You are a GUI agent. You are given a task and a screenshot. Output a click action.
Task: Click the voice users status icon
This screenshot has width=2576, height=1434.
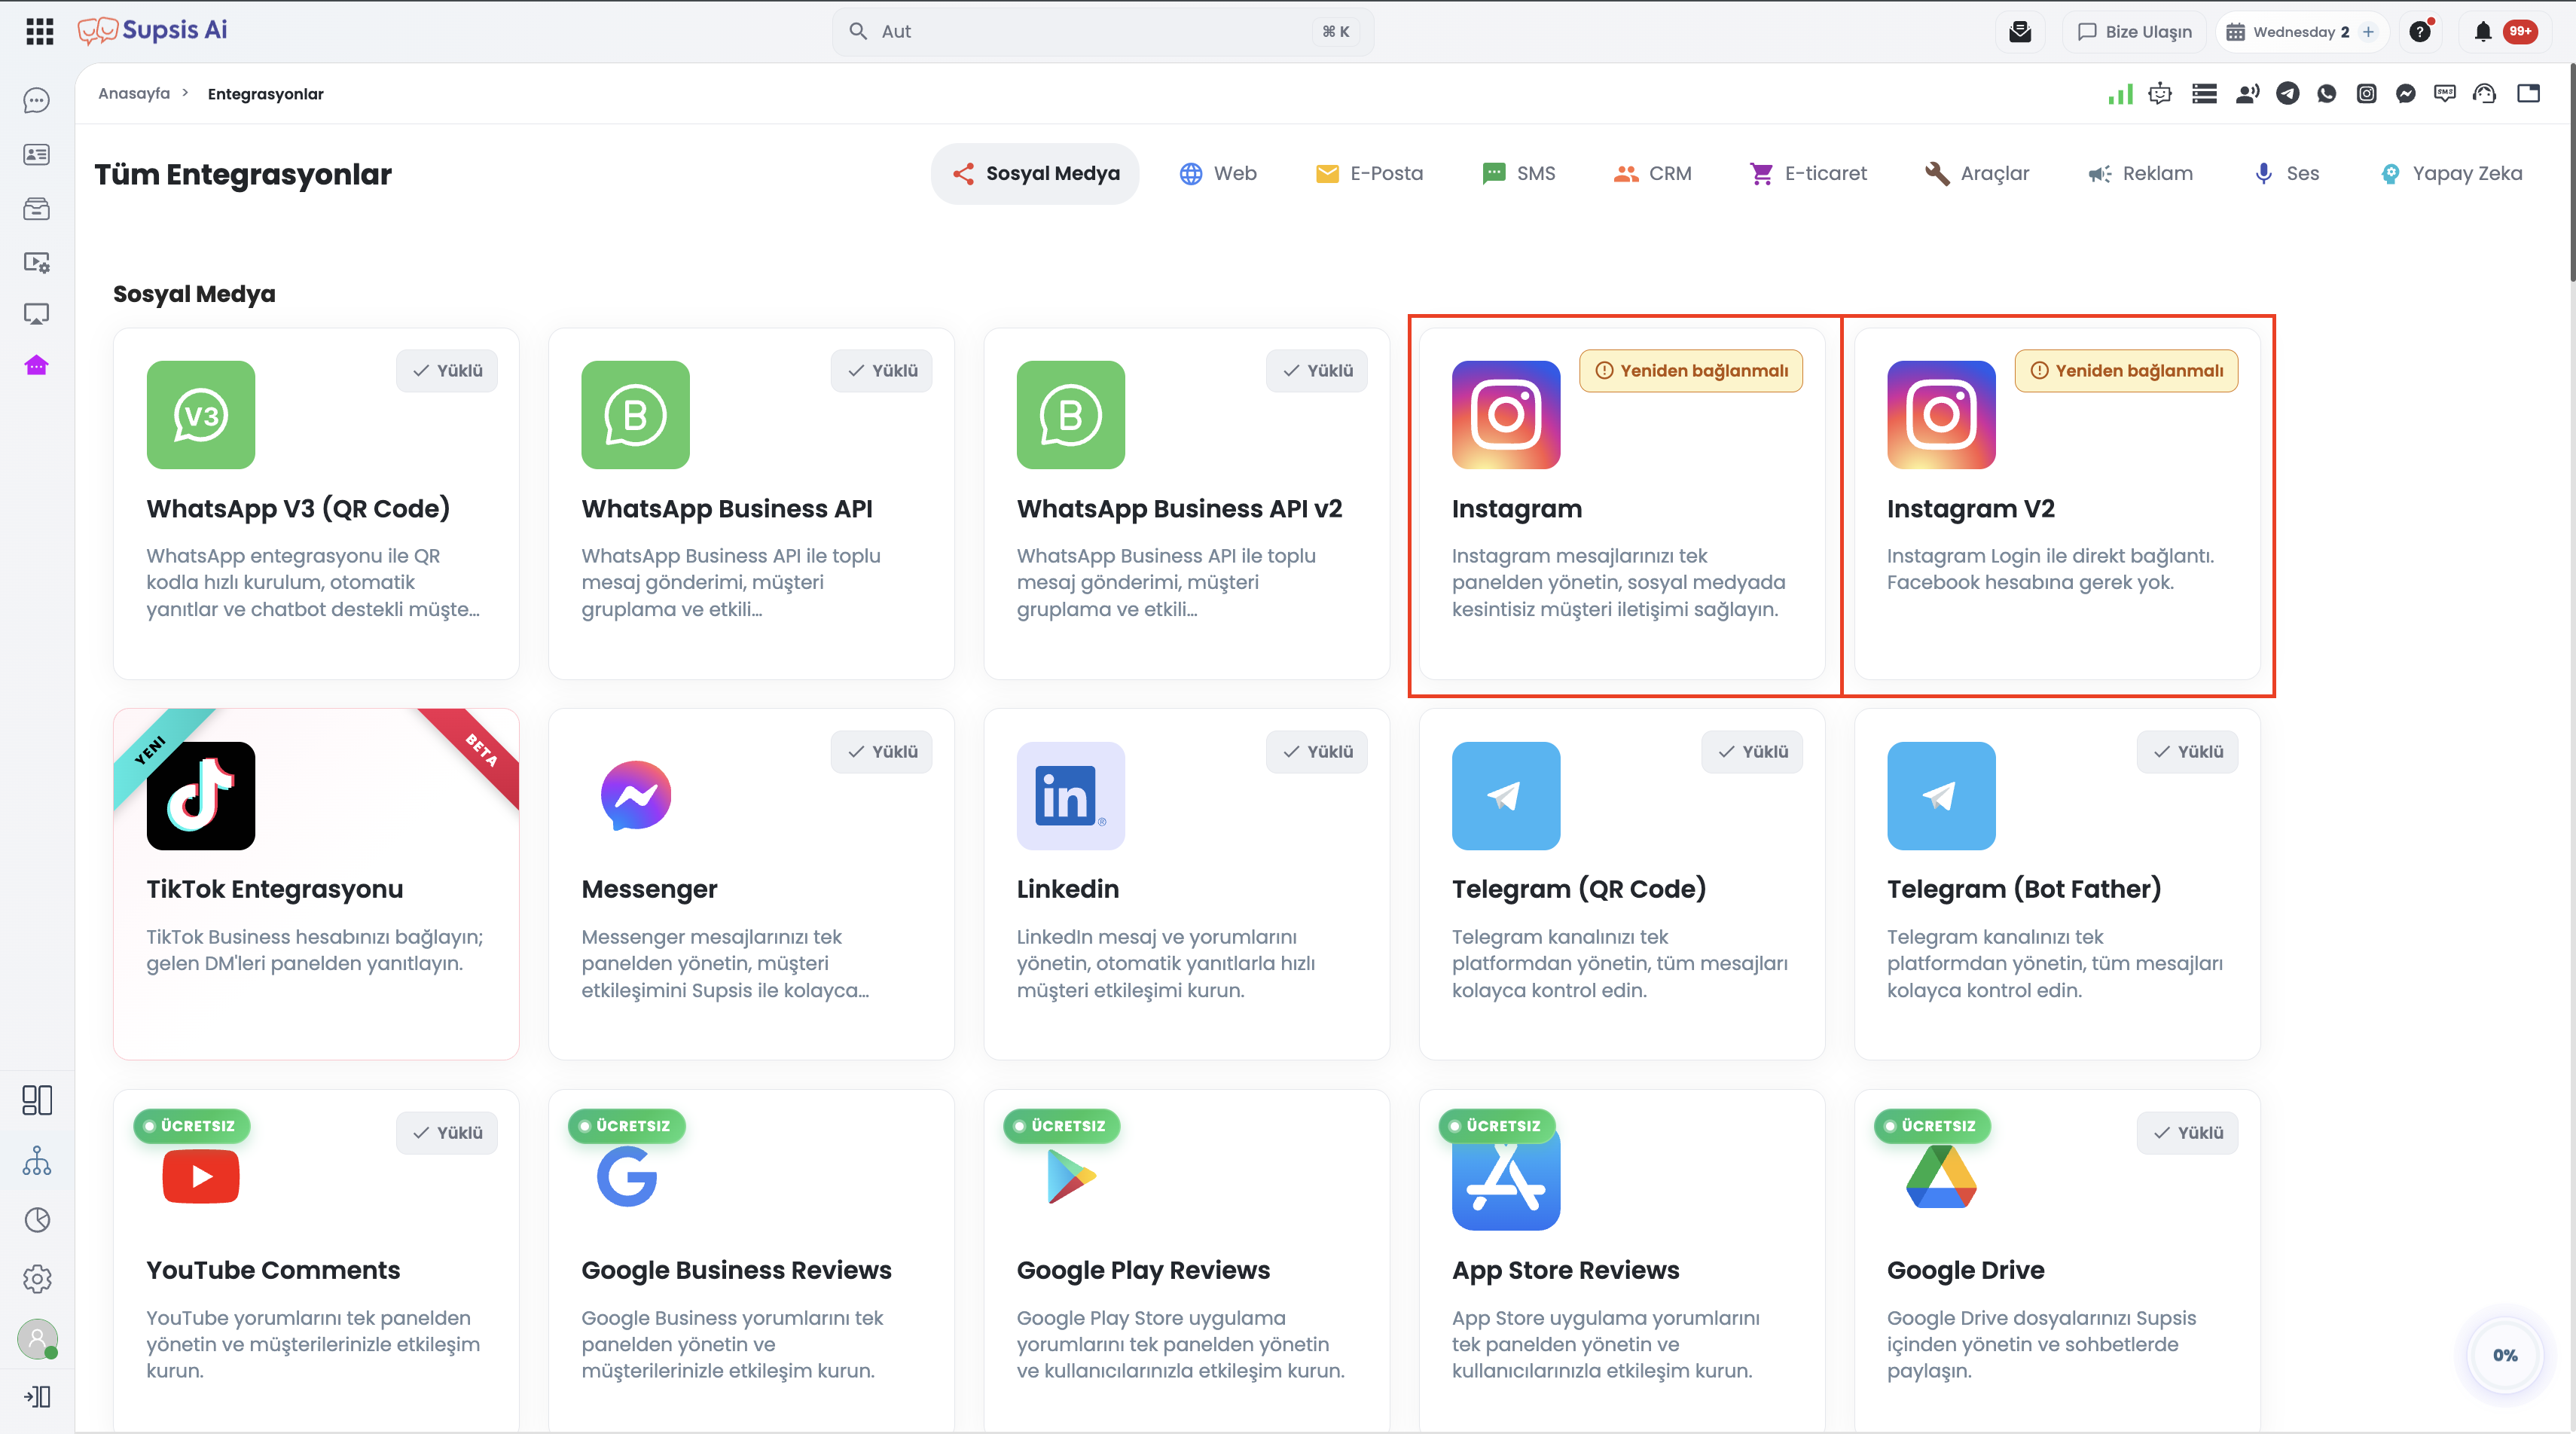click(x=2247, y=93)
